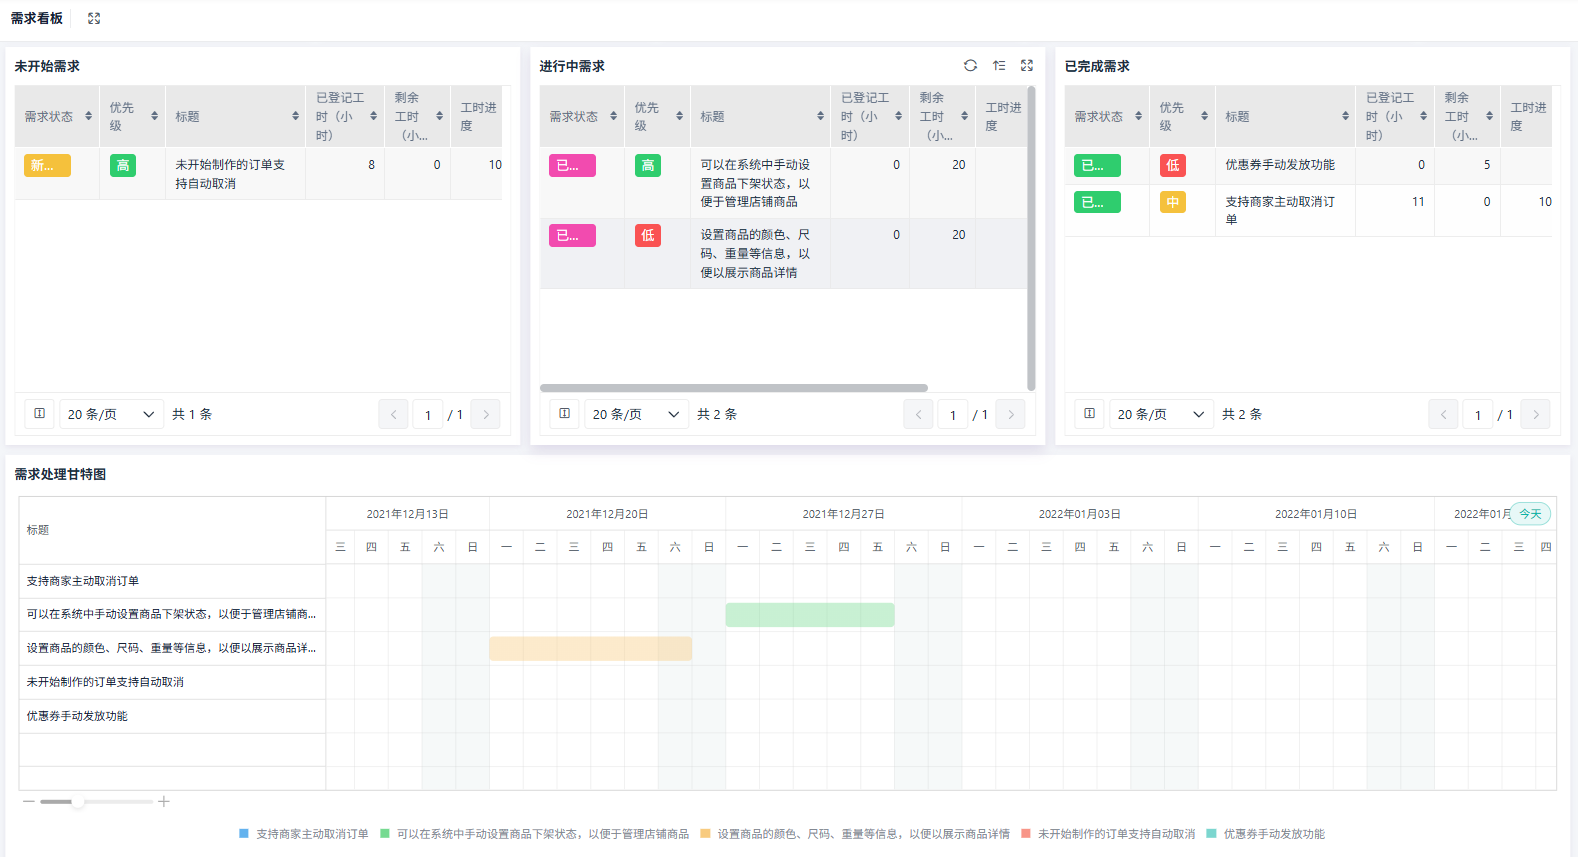Open page size dropdown in 进行中需求
1578x857 pixels.
[x=636, y=414]
